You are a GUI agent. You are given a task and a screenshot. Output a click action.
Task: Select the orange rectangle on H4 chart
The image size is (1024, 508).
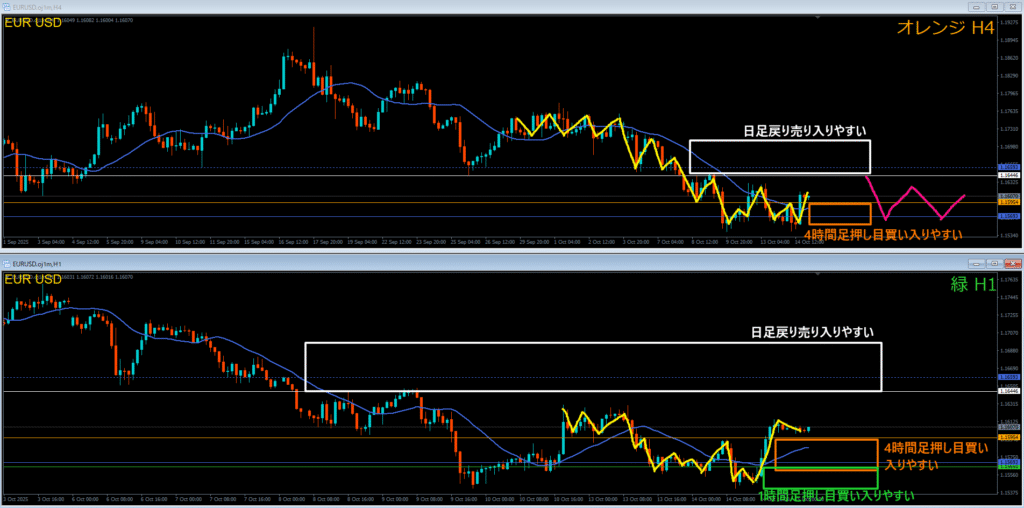tap(840, 205)
